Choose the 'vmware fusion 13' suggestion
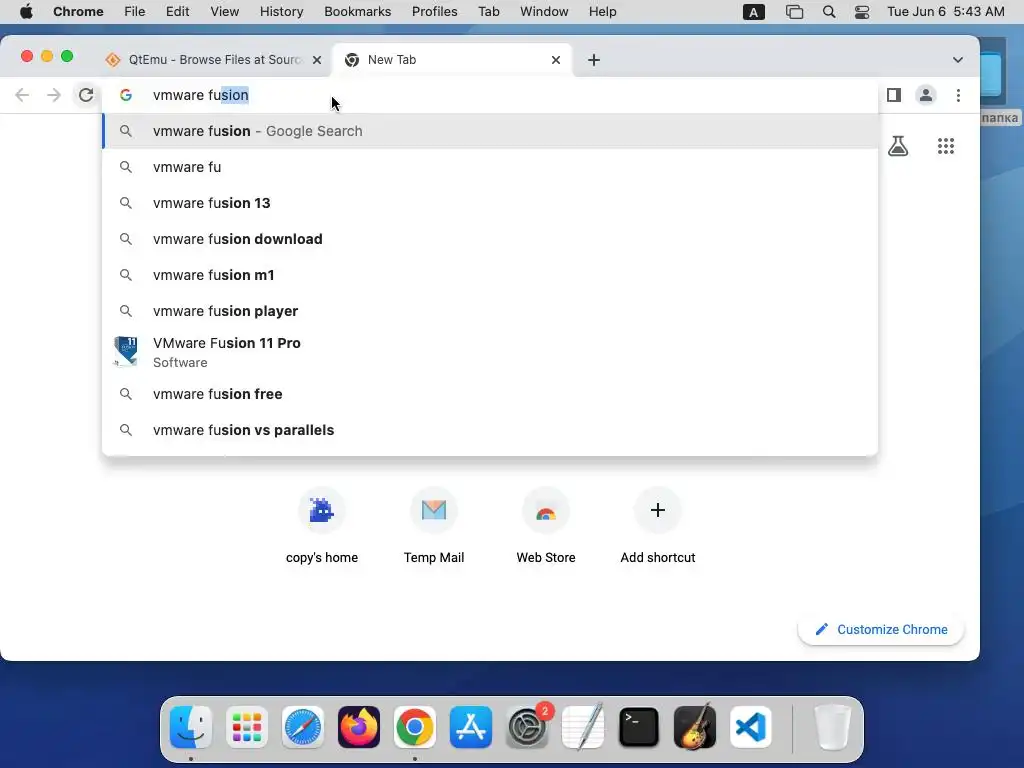Screen dimensions: 1024x768 pos(490,203)
